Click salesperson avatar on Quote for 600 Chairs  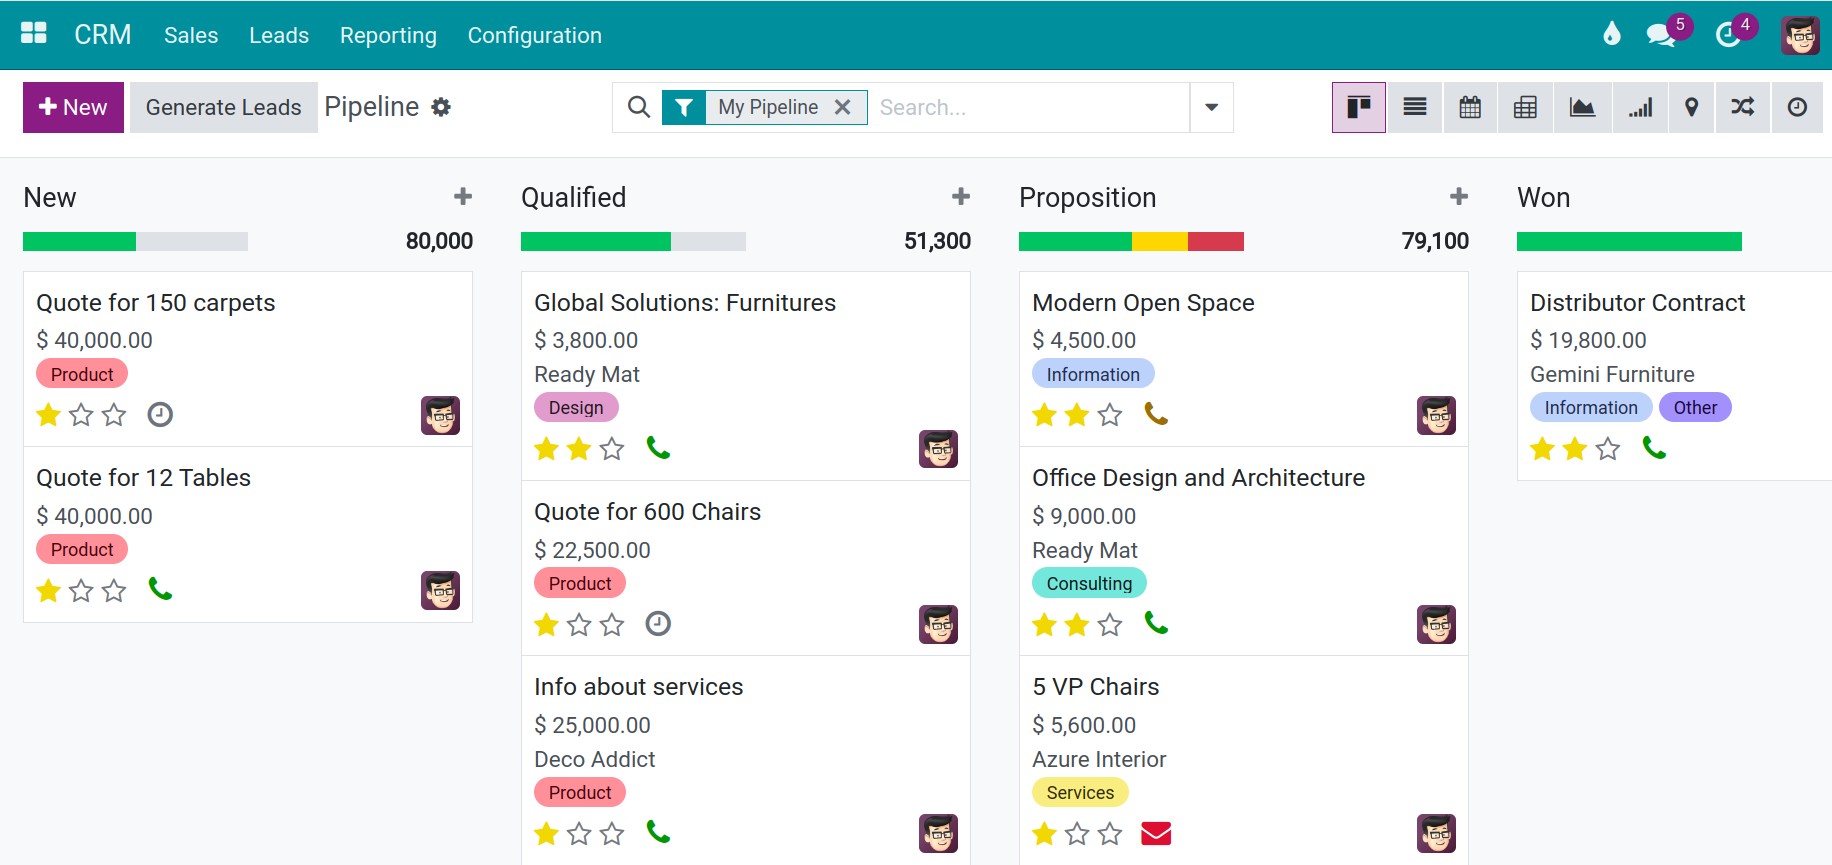[x=938, y=624]
